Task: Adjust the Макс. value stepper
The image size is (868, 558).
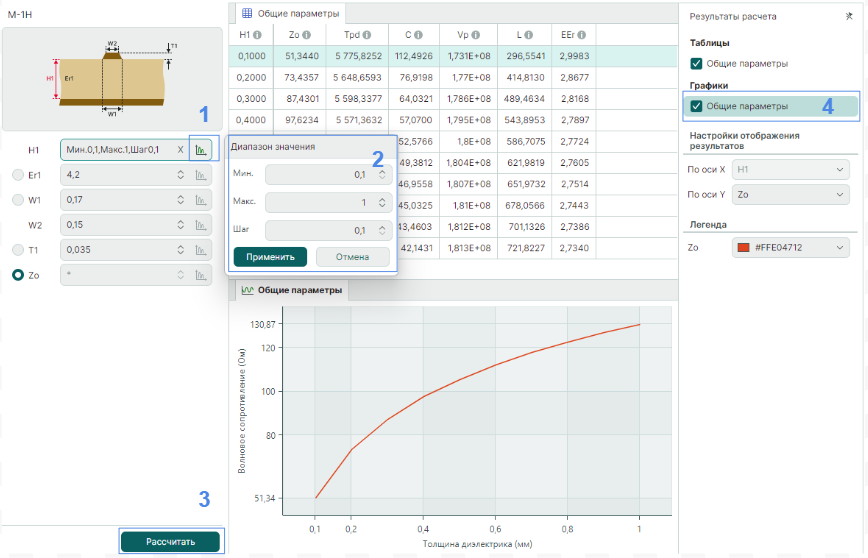Action: tap(382, 203)
